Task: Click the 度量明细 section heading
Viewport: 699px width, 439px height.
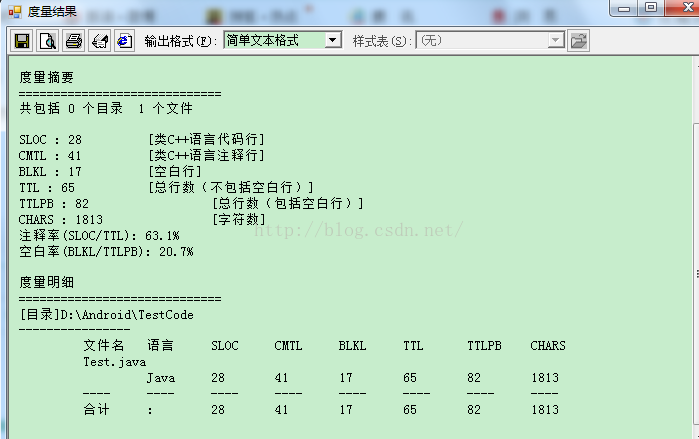Action: [46, 282]
